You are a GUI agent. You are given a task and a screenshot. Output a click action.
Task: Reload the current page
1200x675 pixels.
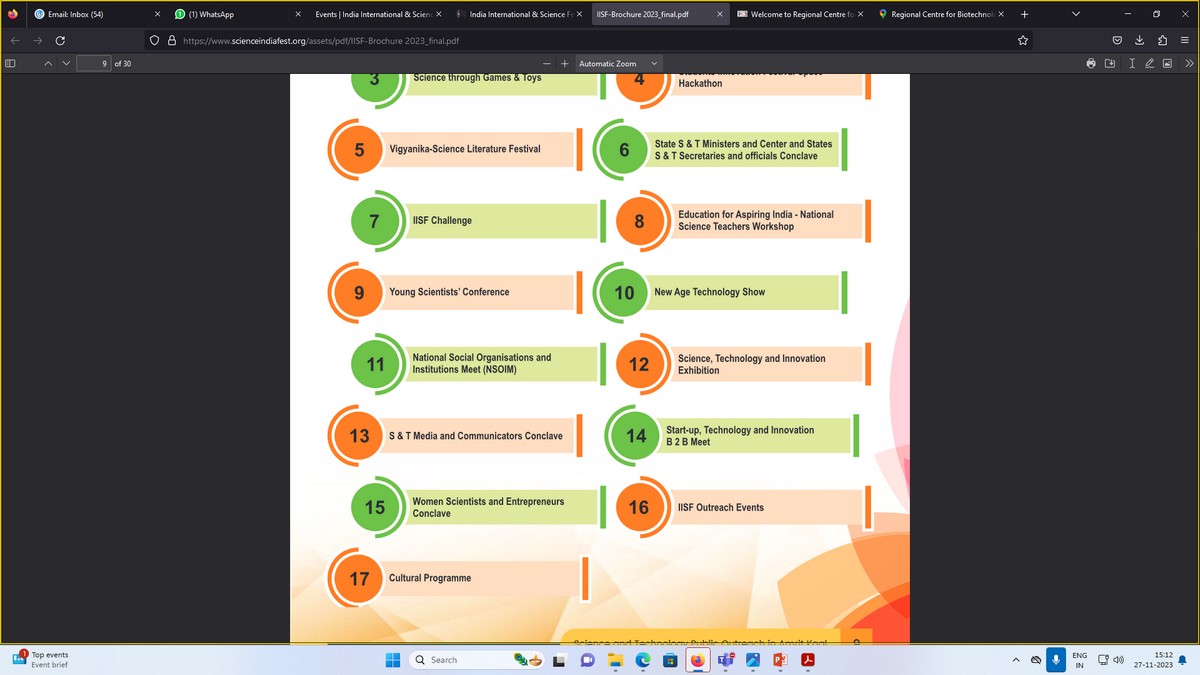click(x=61, y=40)
